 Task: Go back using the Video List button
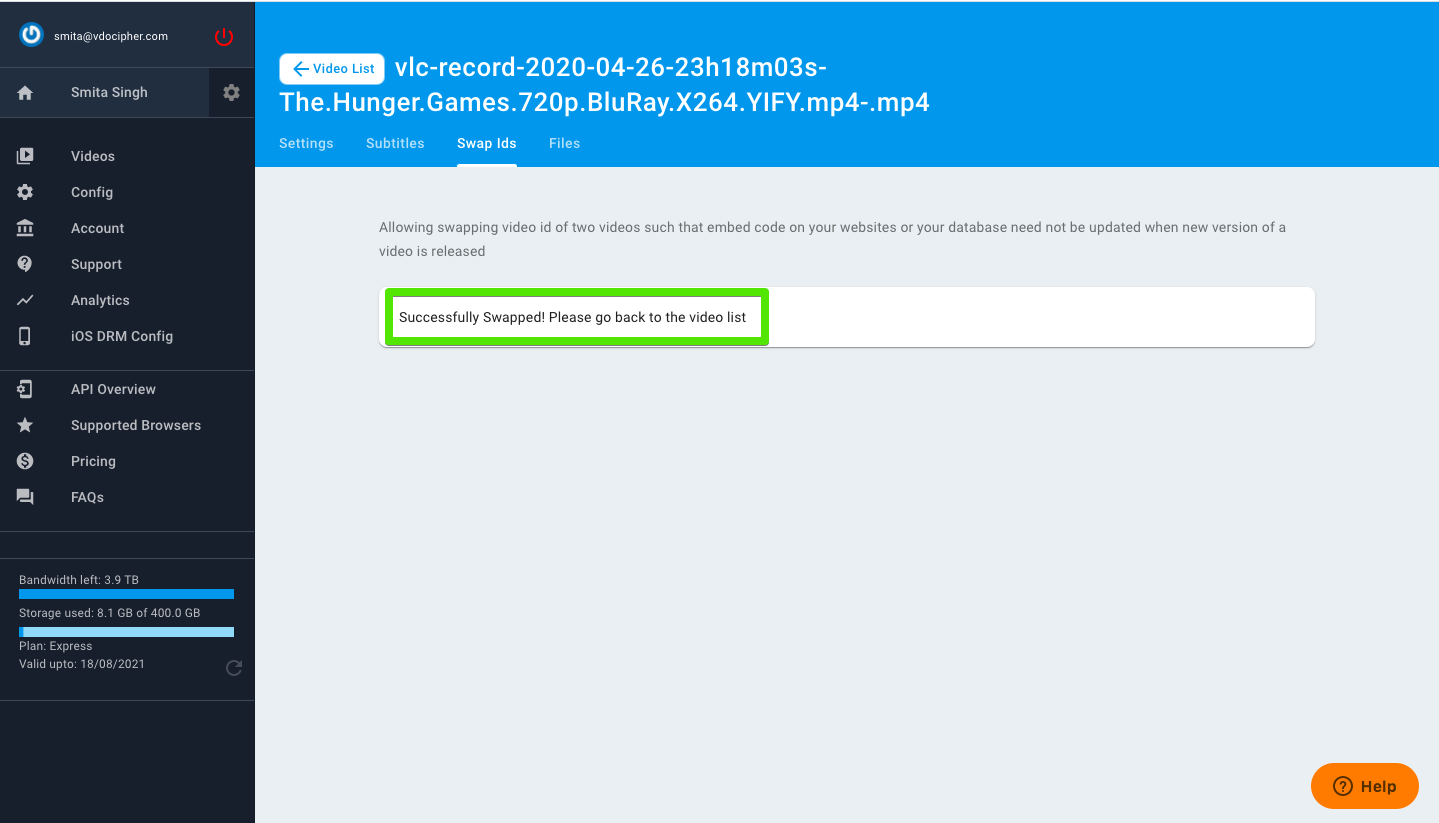point(332,69)
